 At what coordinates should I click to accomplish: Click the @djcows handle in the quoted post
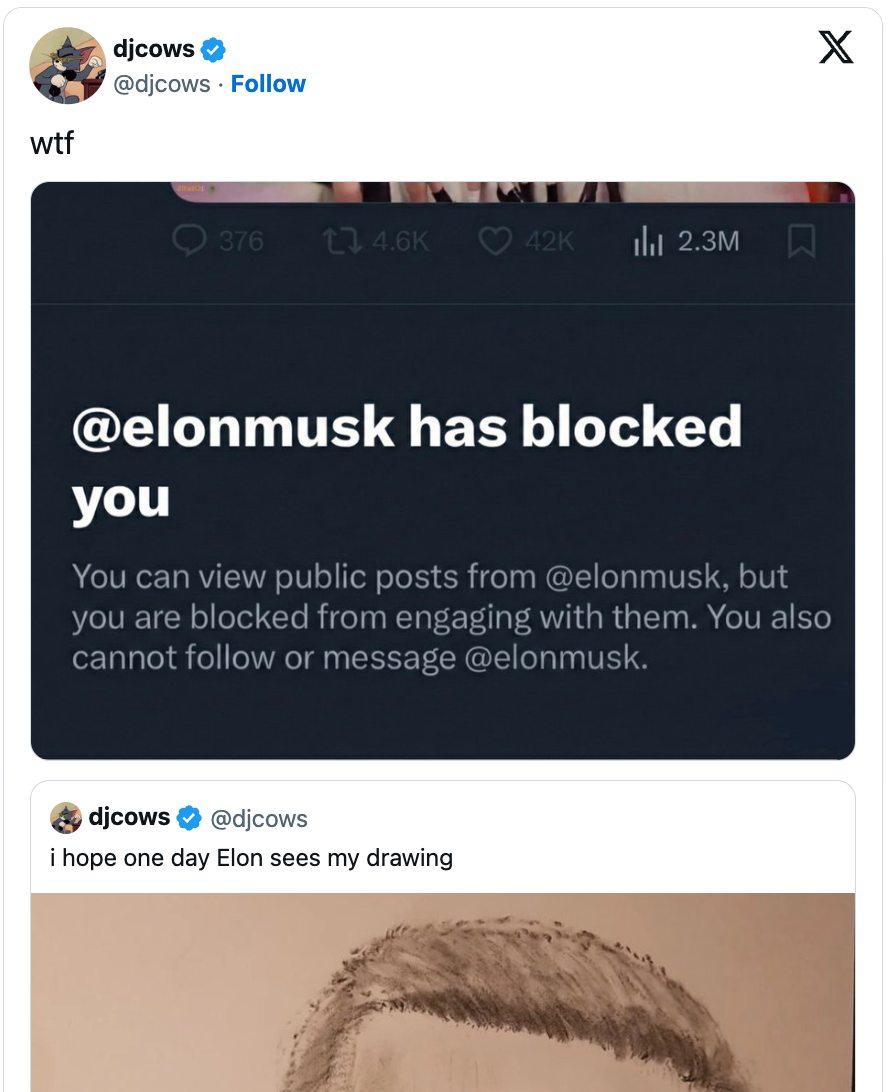click(259, 819)
